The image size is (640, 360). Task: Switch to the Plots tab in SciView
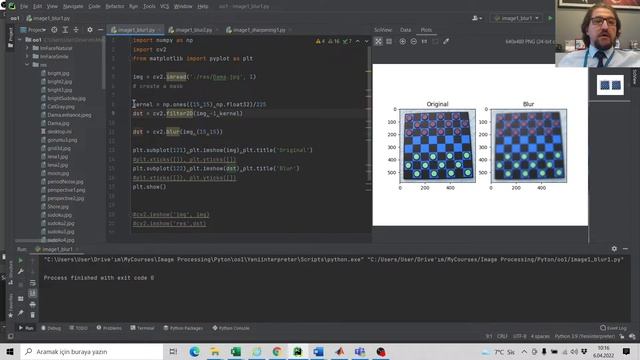pyautogui.click(x=426, y=30)
